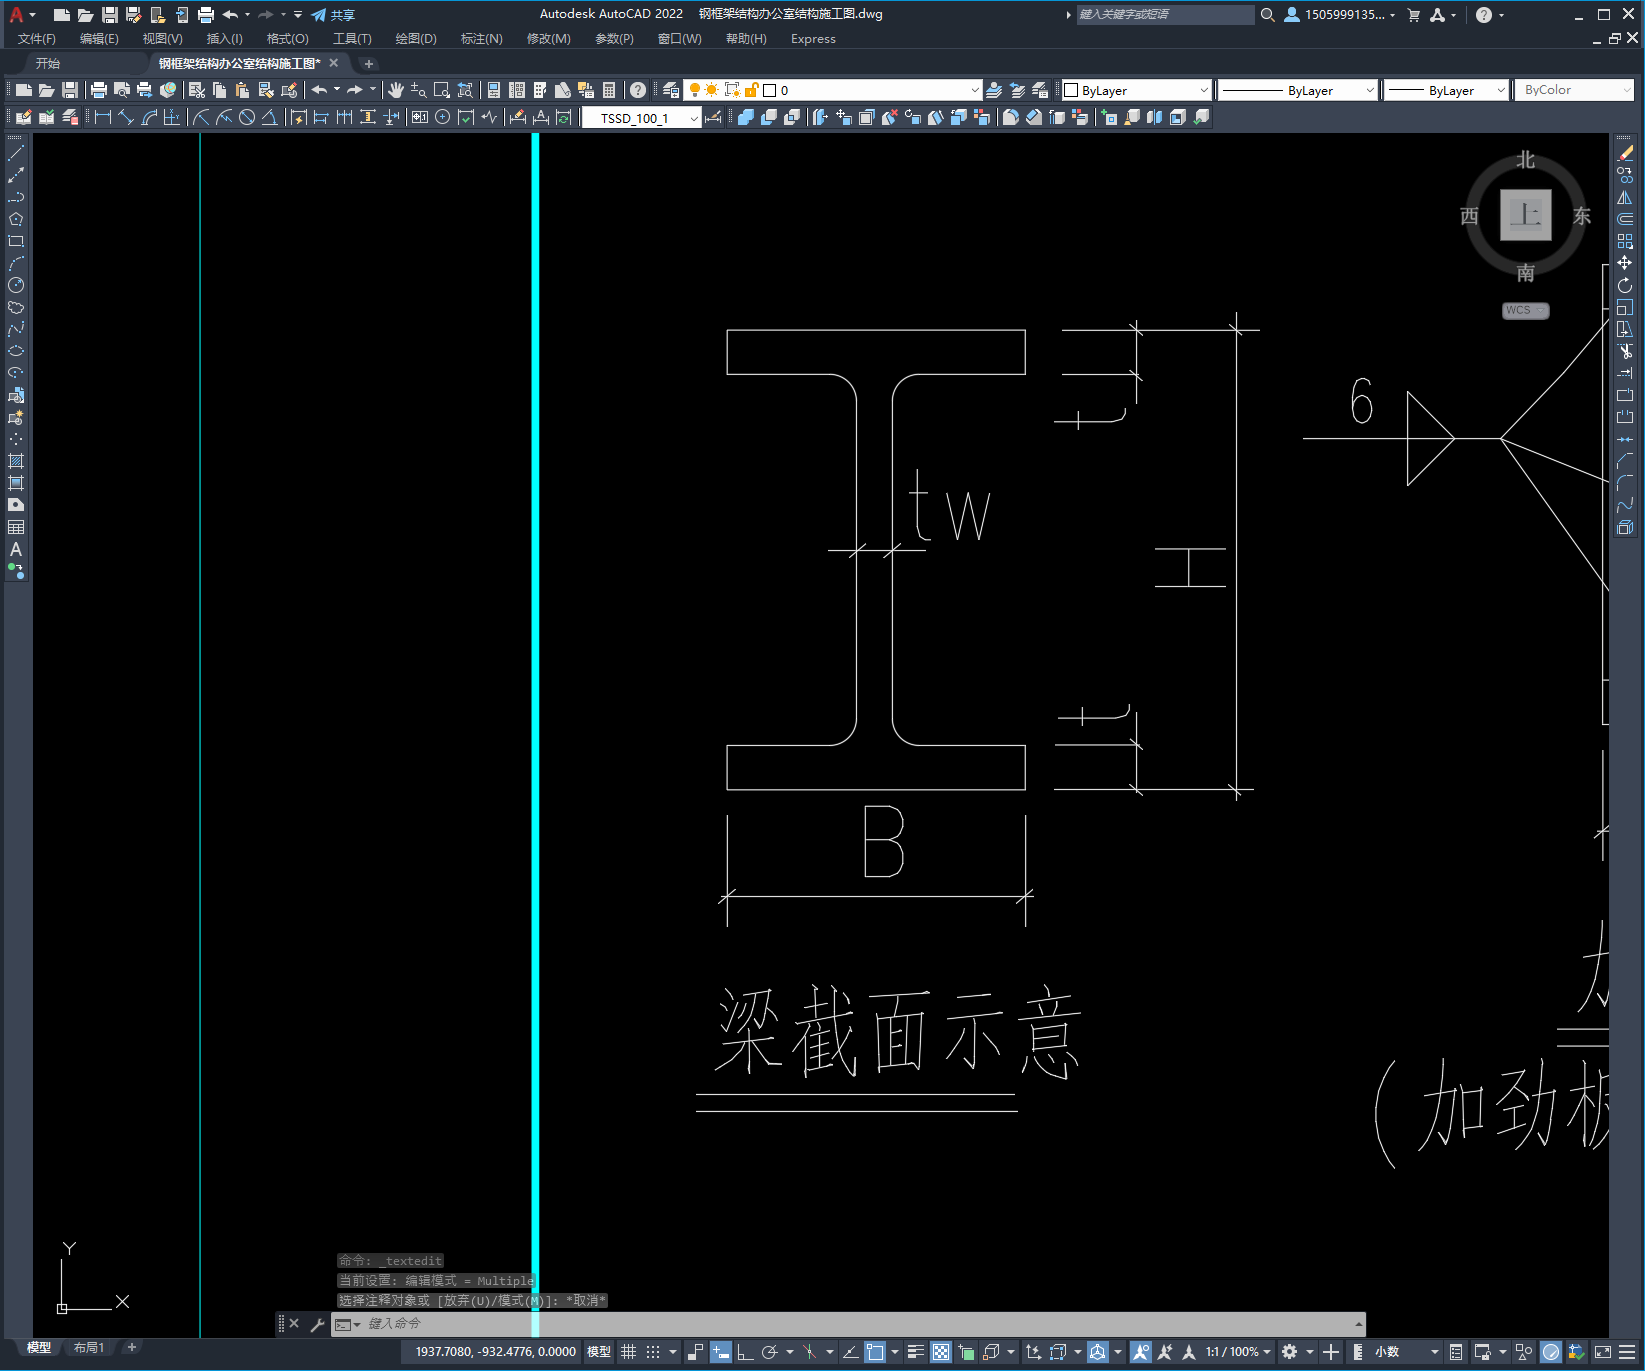
Task: Select the Erase tool in modify toolbar
Action: tap(1625, 153)
